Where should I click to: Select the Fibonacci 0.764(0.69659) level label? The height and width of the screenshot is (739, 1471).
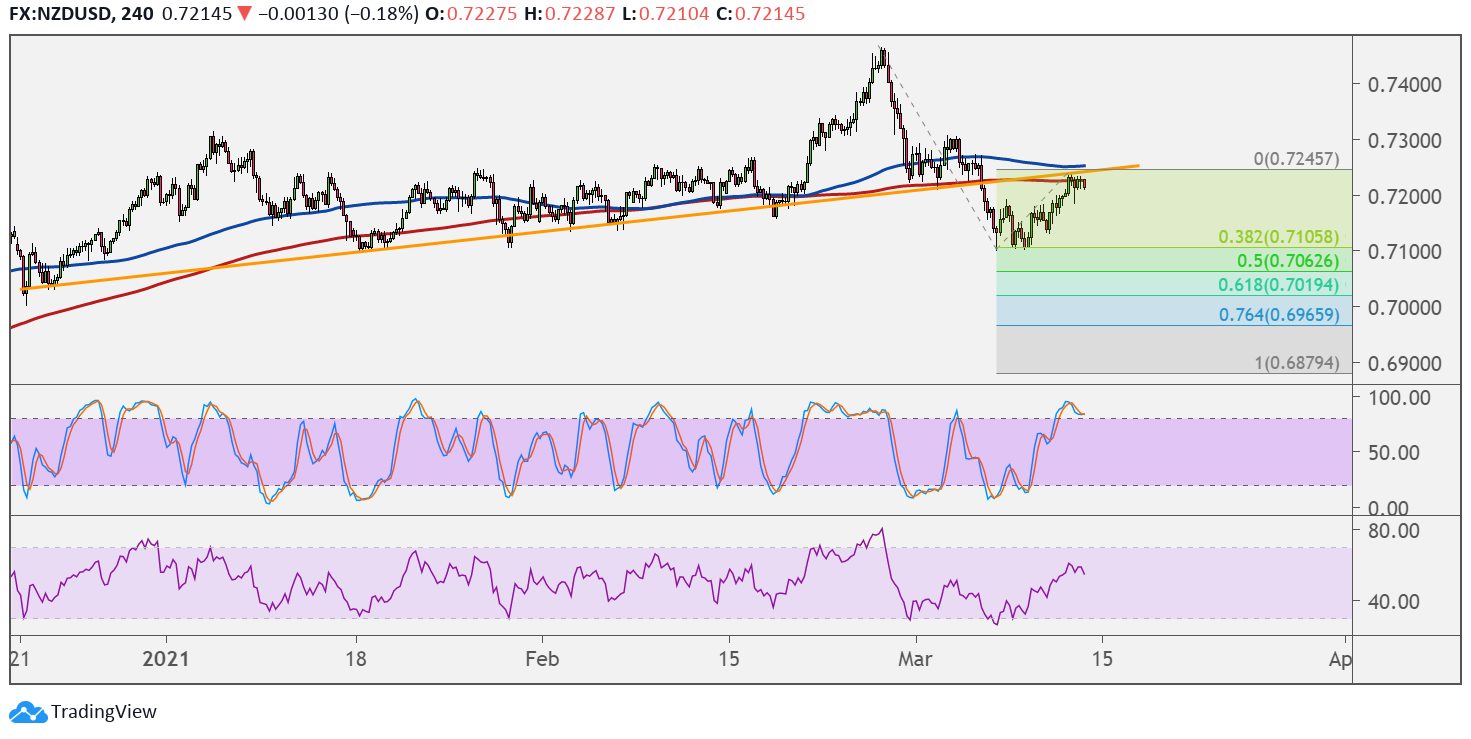tap(1278, 315)
